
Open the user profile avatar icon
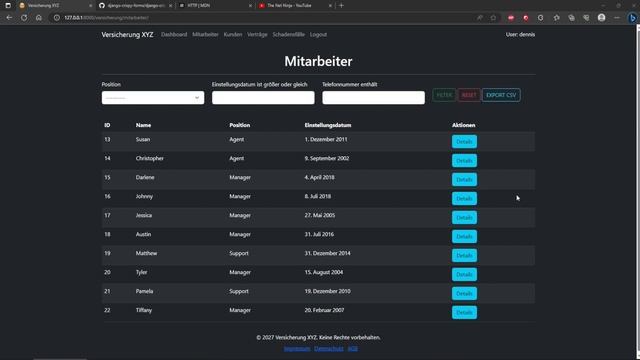601,18
